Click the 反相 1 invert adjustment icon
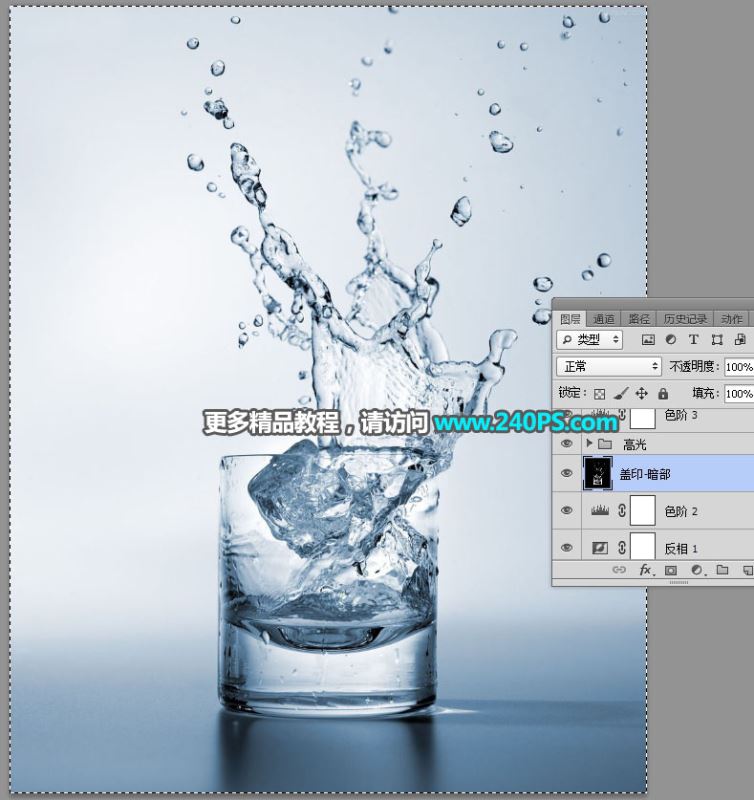The height and width of the screenshot is (800, 754). [x=600, y=548]
